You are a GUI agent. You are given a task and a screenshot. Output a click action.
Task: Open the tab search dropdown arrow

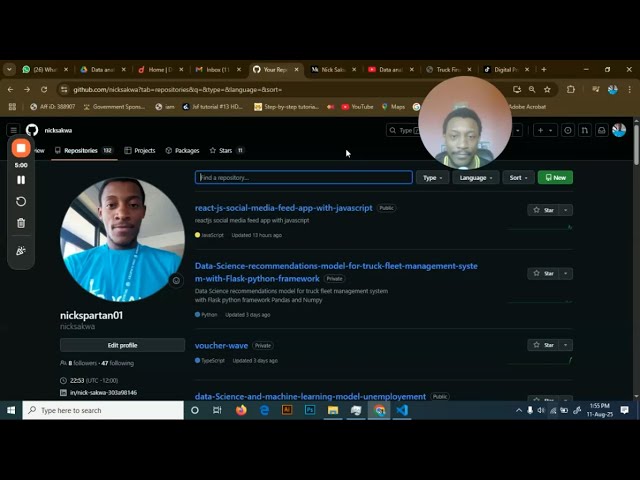[x=9, y=70]
